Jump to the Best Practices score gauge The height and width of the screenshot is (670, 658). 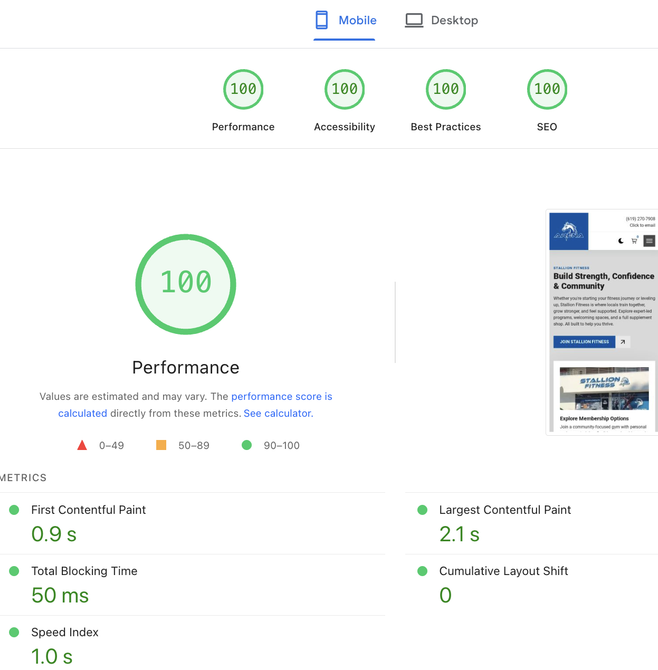[445, 90]
